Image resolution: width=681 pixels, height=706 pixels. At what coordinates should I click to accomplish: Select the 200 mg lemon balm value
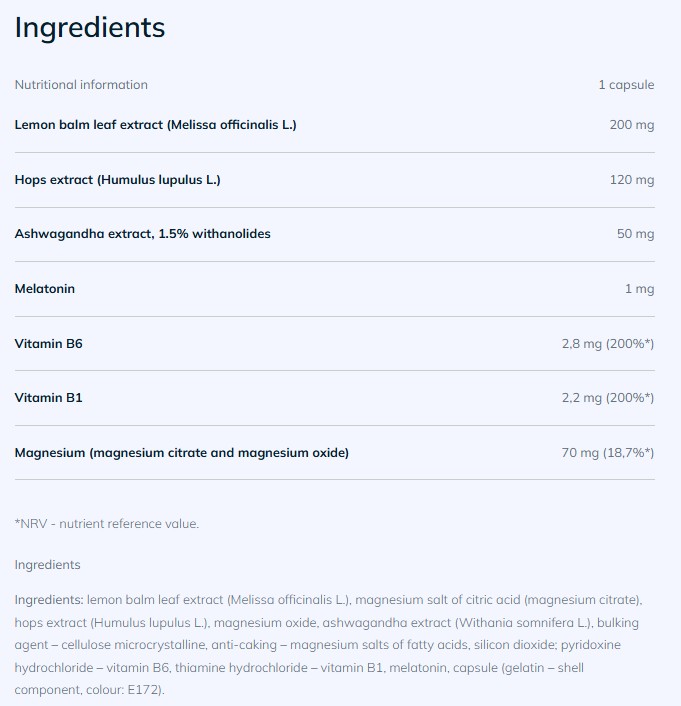pyautogui.click(x=632, y=125)
